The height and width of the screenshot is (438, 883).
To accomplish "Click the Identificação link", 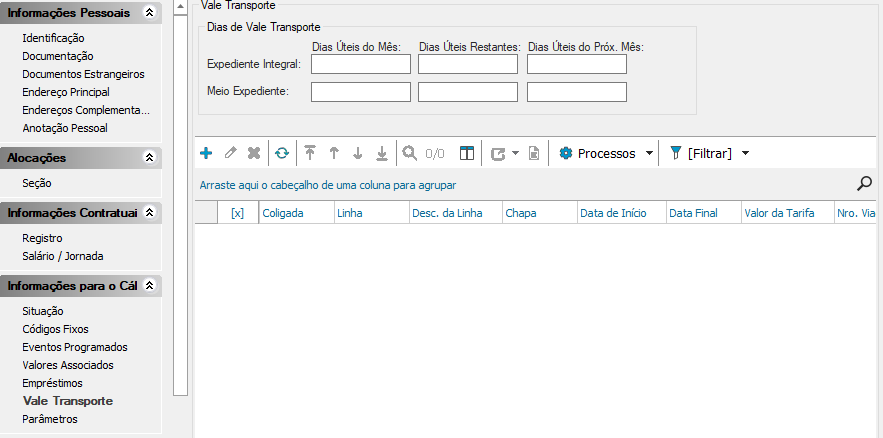I will [53, 38].
